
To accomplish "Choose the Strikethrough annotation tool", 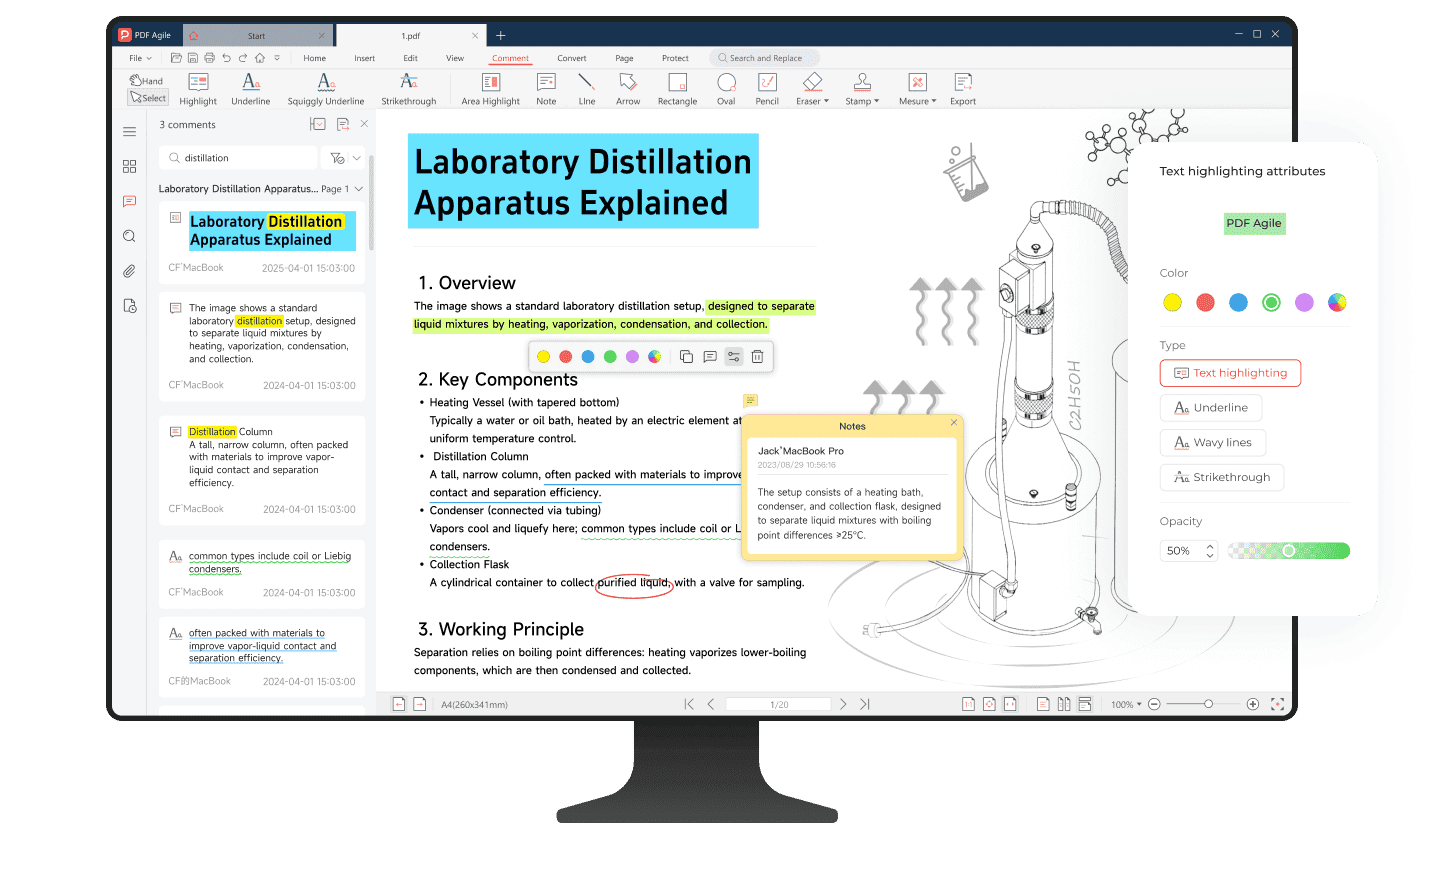I will tap(408, 88).
